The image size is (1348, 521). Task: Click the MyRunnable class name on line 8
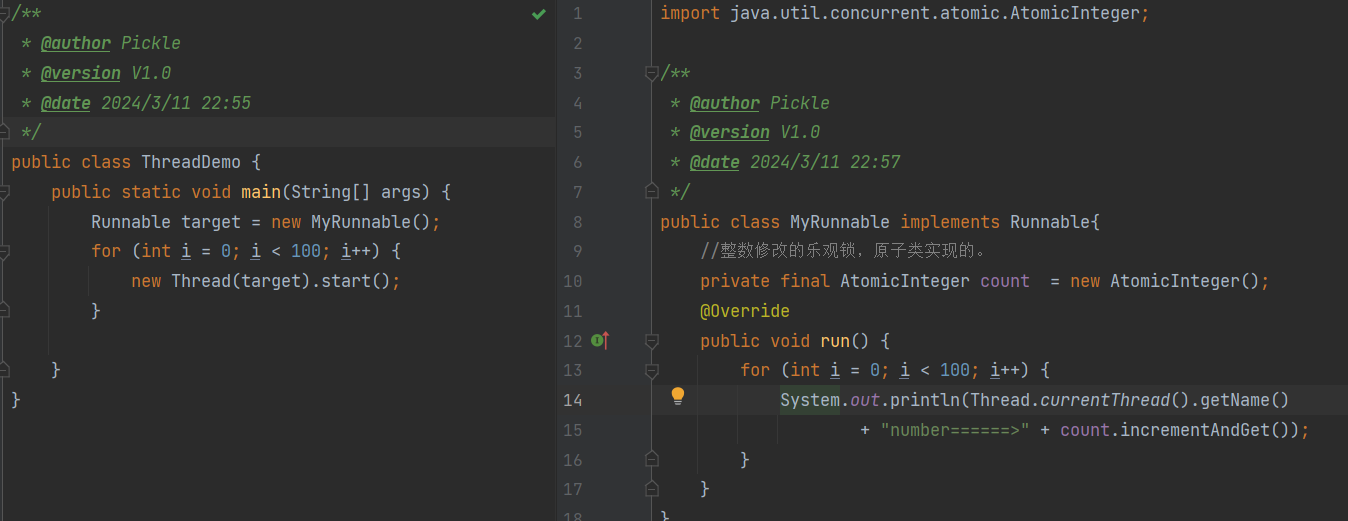840,222
